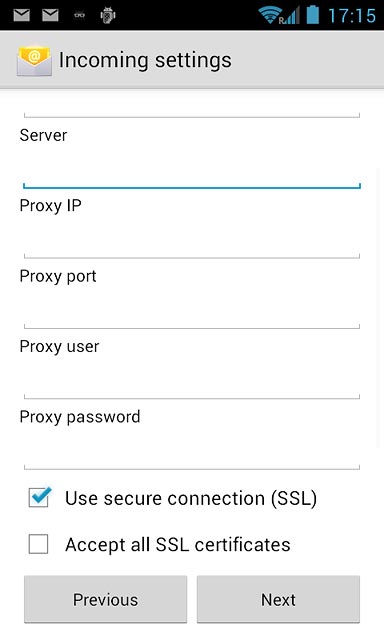Select the partially visible field above Server
The width and height of the screenshot is (384, 640).
pyautogui.click(x=192, y=109)
